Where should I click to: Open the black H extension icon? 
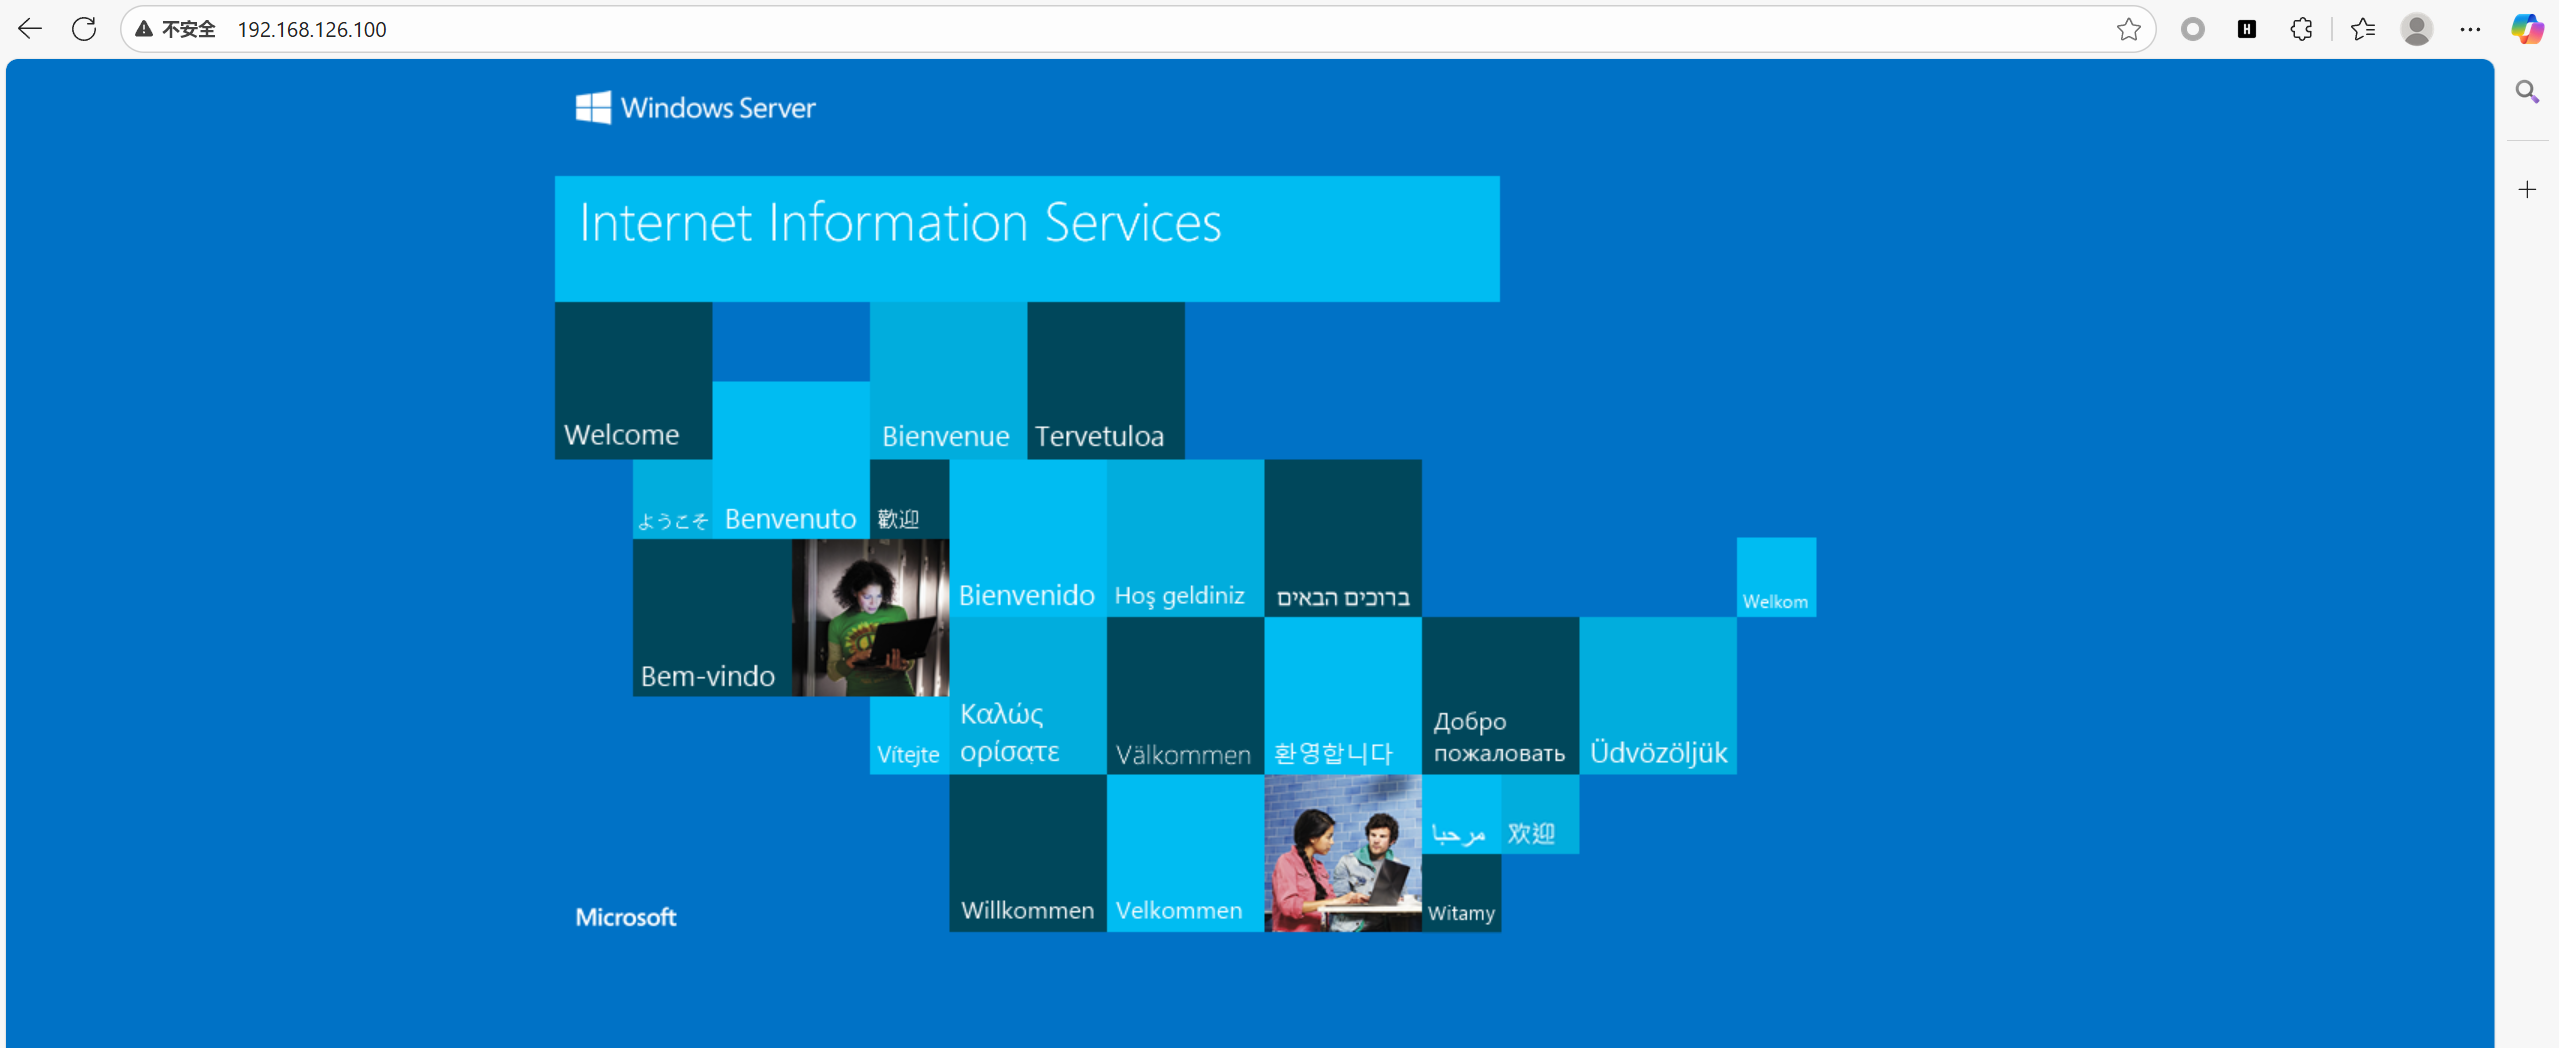point(2246,29)
